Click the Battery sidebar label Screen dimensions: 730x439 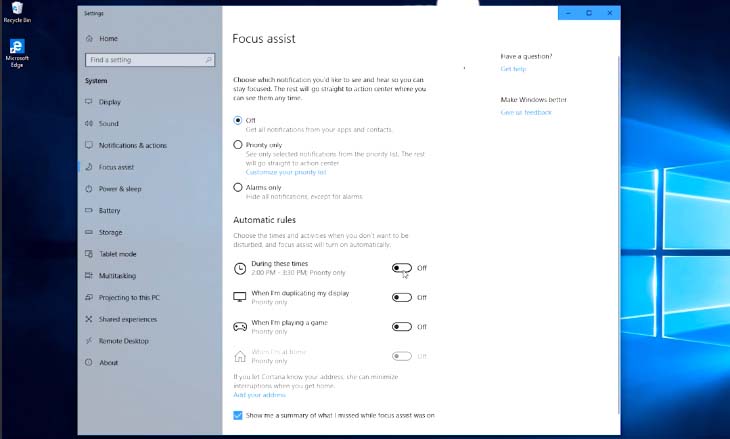[109, 210]
